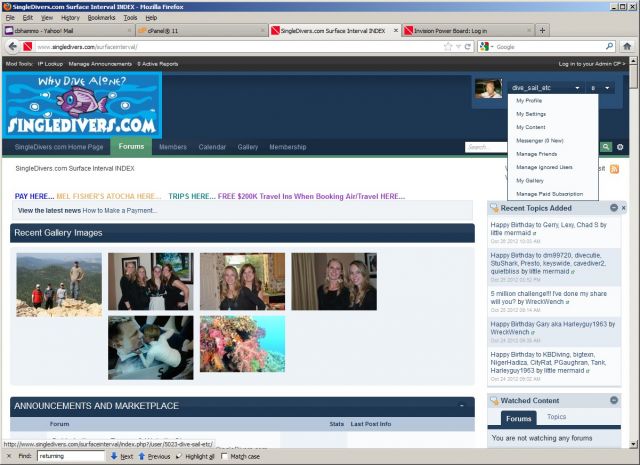Collapse the Recent Topics Added block

pyautogui.click(x=613, y=208)
